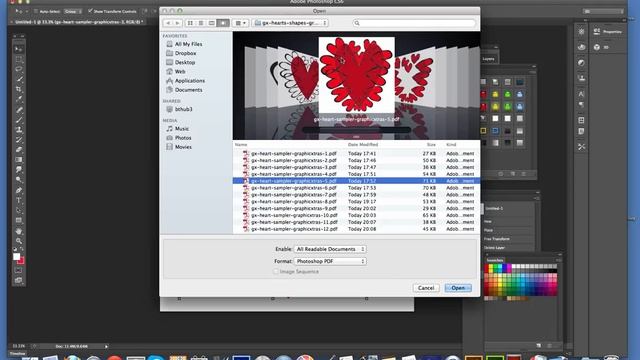Open the item arrangement dropdown in dialog toolbar
Viewport: 640px width, 360px height.
click(x=241, y=23)
